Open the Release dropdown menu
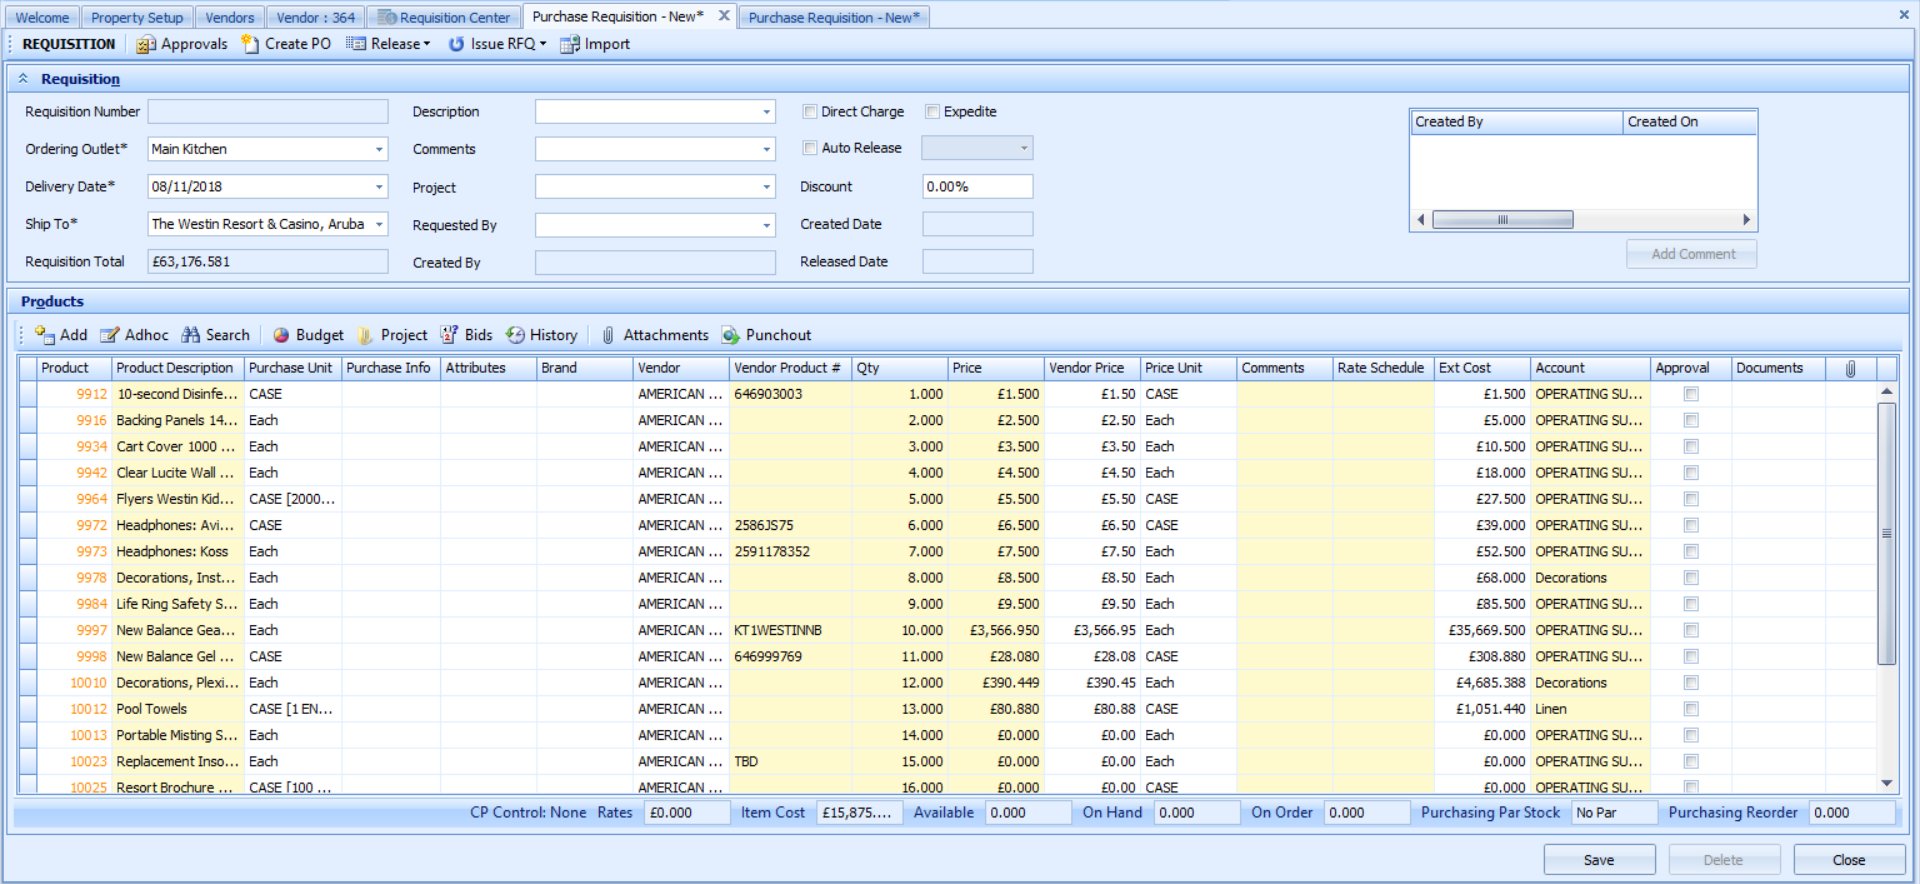Viewport: 1920px width, 884px height. [427, 44]
